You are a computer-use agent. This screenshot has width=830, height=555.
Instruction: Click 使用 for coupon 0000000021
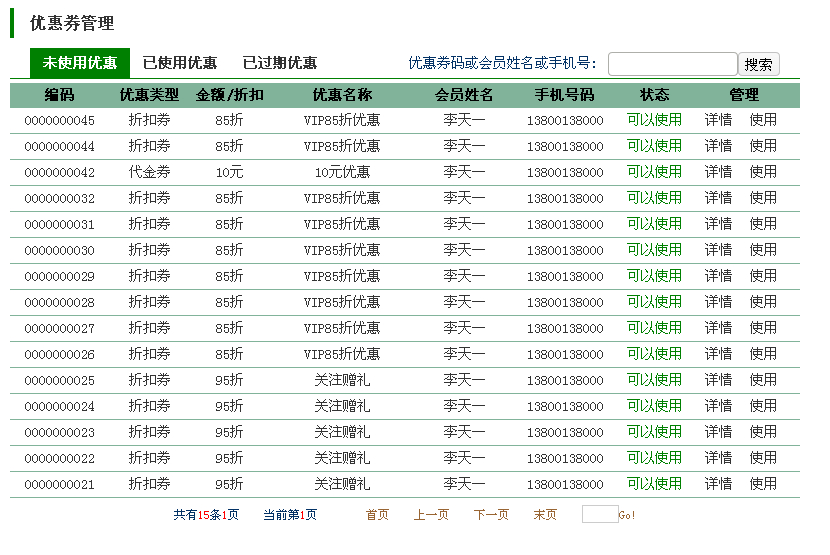tap(763, 484)
